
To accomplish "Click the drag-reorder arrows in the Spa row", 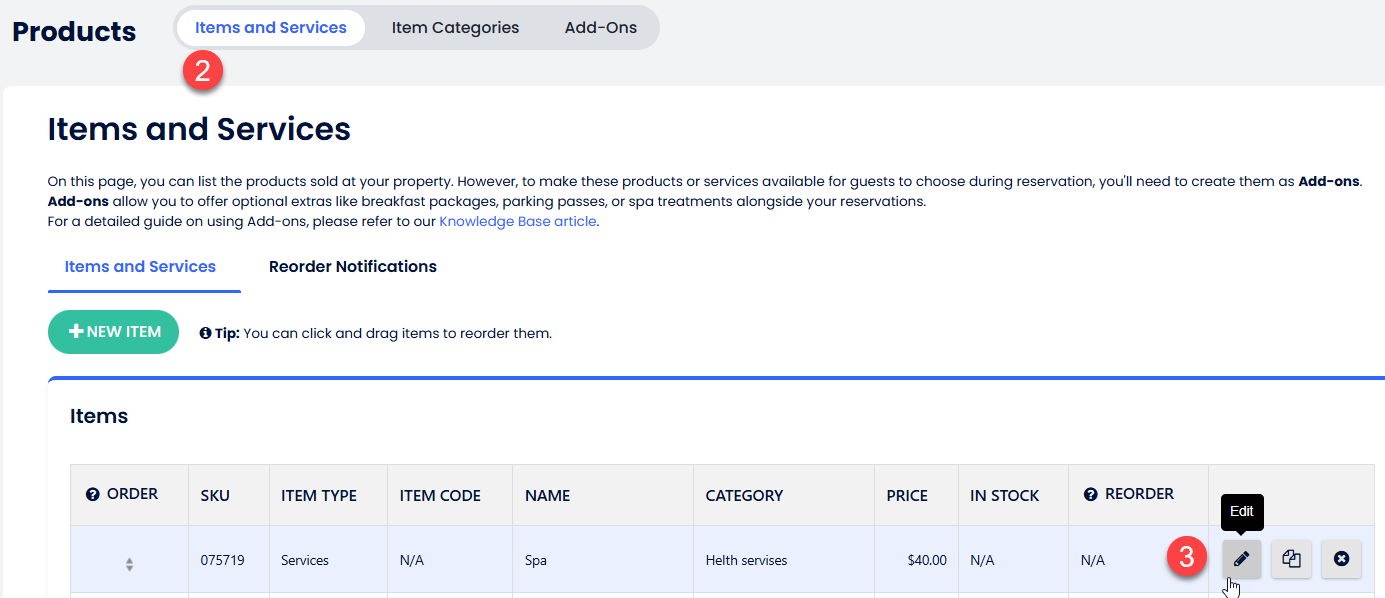I will click(x=129, y=565).
